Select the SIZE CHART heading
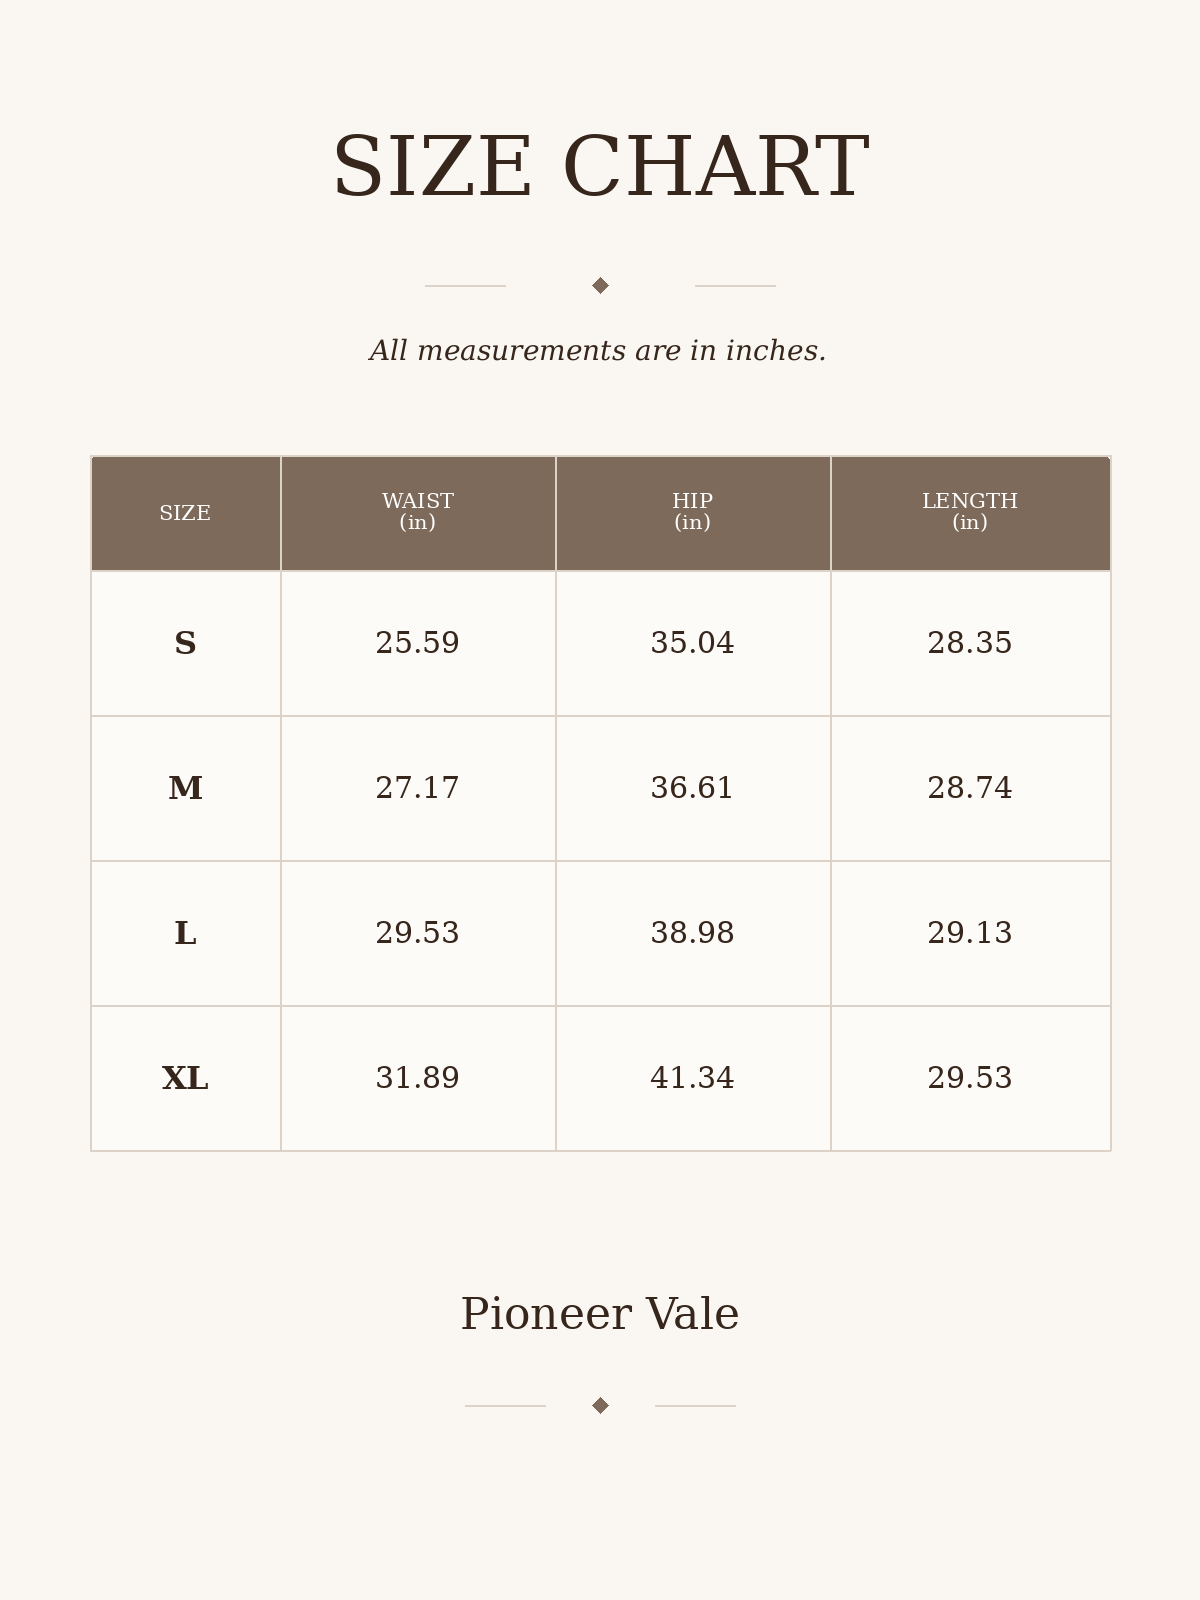Screen dimensions: 1200x1600 [x=600, y=168]
